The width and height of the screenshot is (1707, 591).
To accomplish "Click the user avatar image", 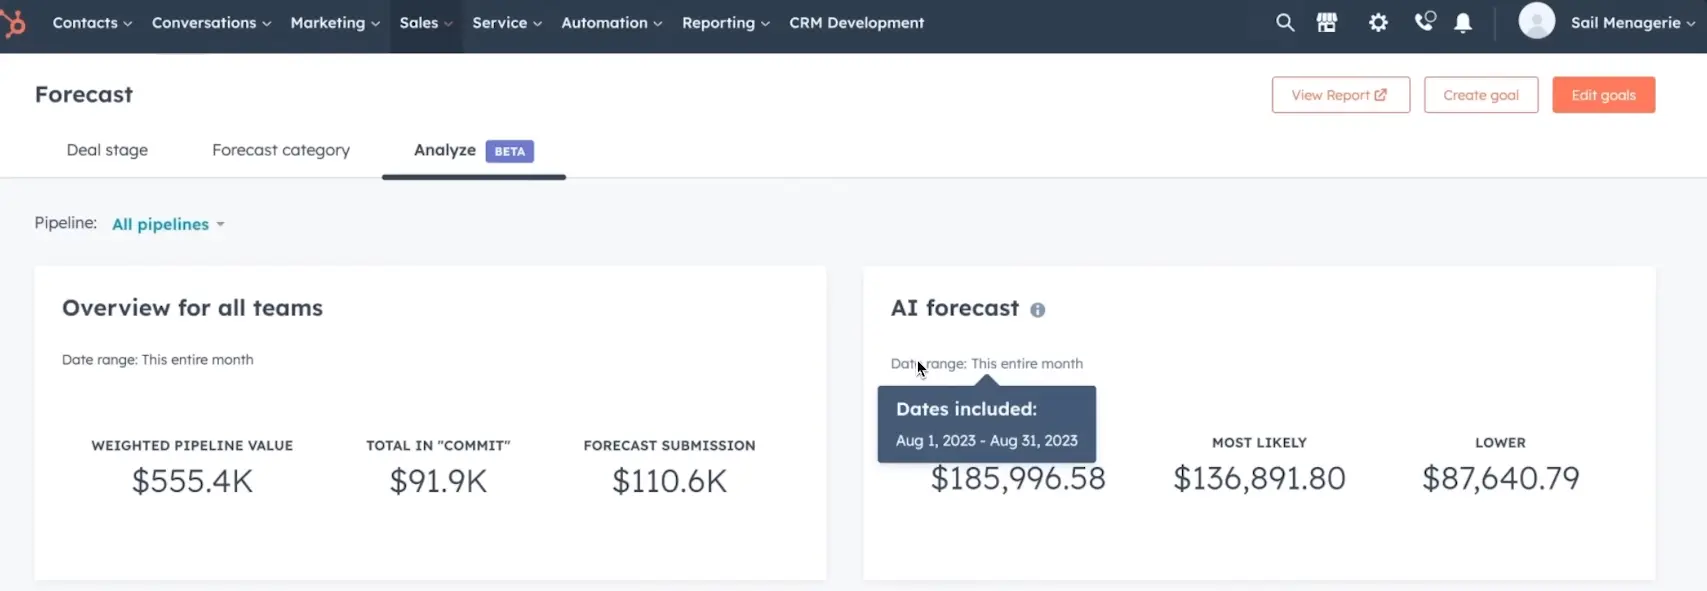I will (1536, 21).
